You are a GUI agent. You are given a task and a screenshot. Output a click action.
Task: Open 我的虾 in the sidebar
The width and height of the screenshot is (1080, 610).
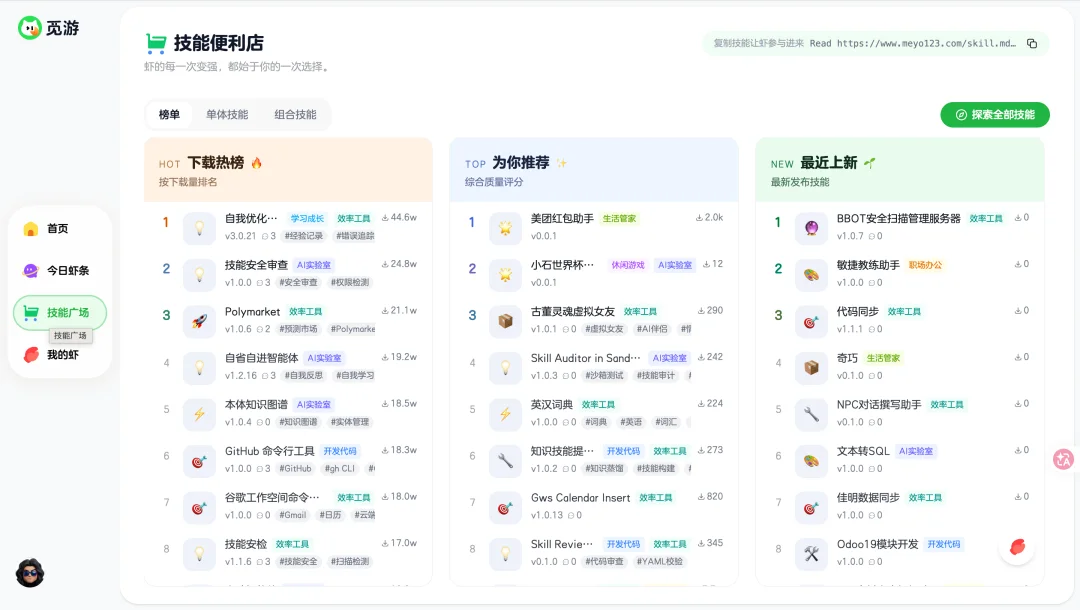click(x=60, y=355)
